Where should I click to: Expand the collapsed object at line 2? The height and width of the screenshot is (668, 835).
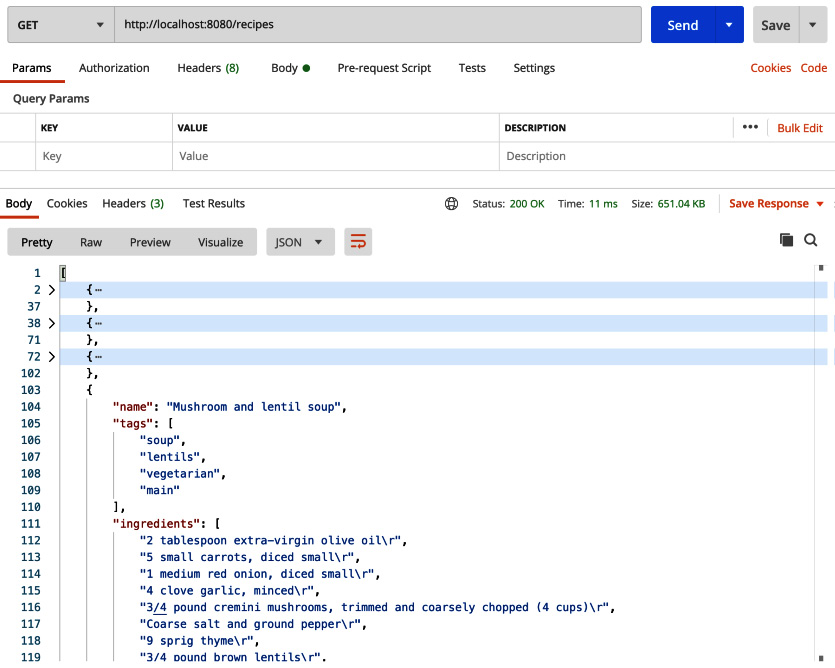coord(52,290)
